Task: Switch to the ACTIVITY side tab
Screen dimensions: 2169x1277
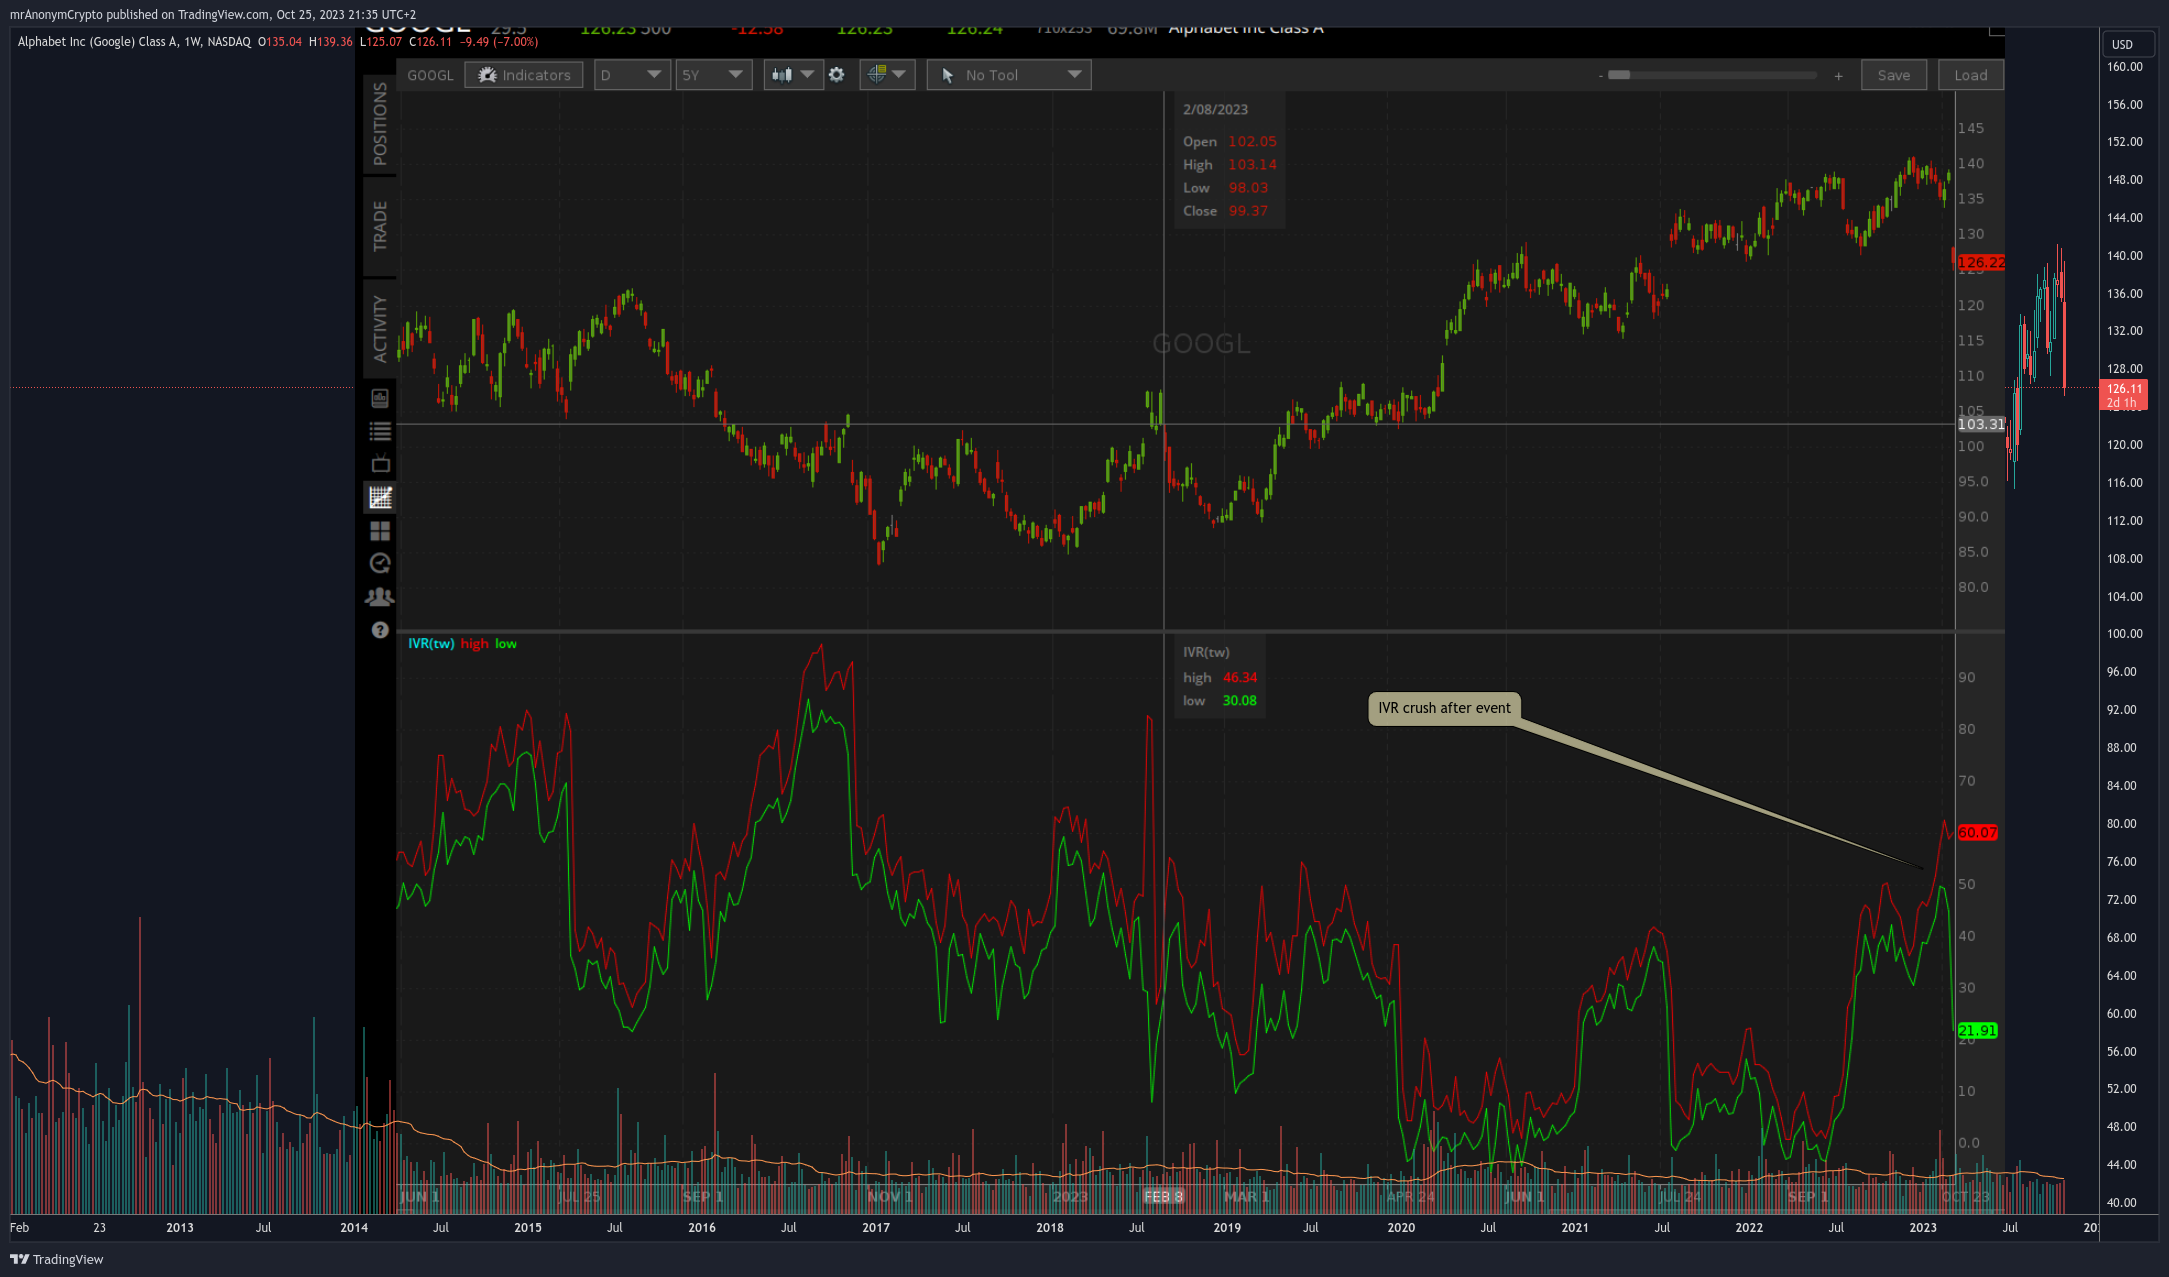Action: 380,328
